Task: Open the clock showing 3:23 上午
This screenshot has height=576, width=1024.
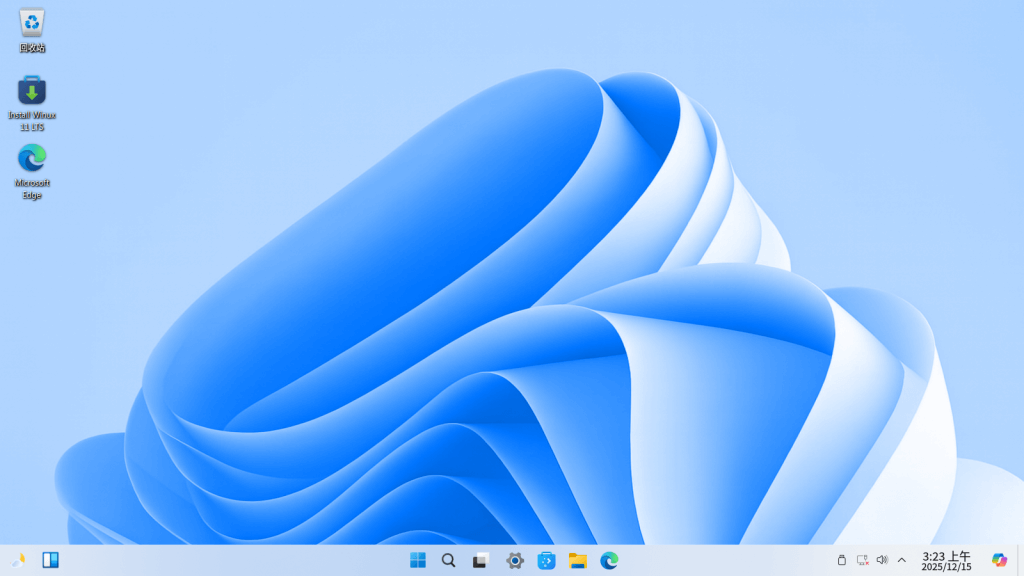Action: point(946,560)
